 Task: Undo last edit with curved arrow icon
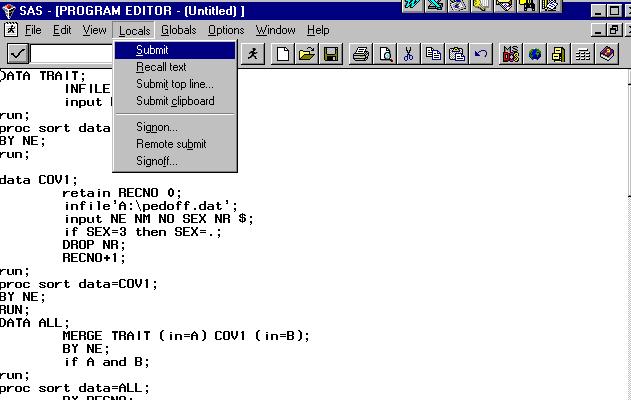pos(480,54)
